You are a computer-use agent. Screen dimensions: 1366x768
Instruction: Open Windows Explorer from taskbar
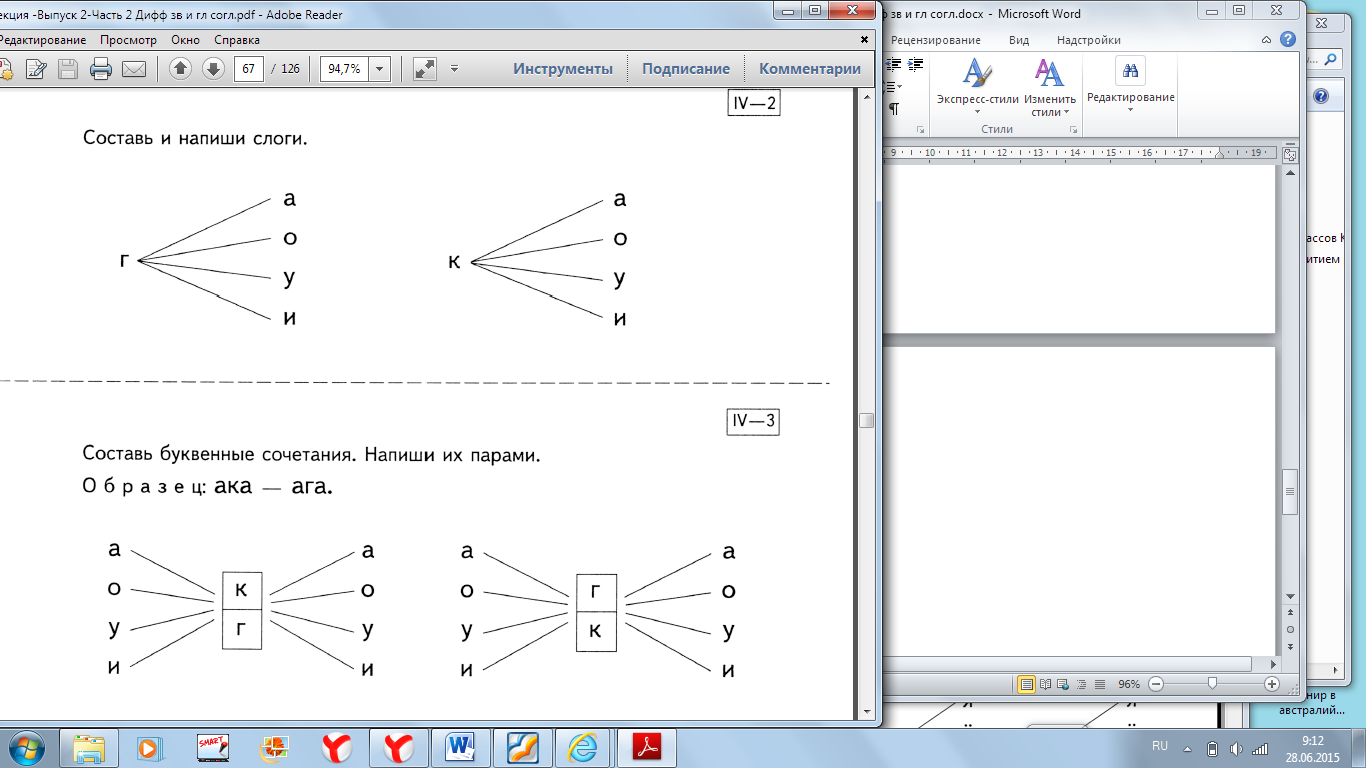coord(89,747)
